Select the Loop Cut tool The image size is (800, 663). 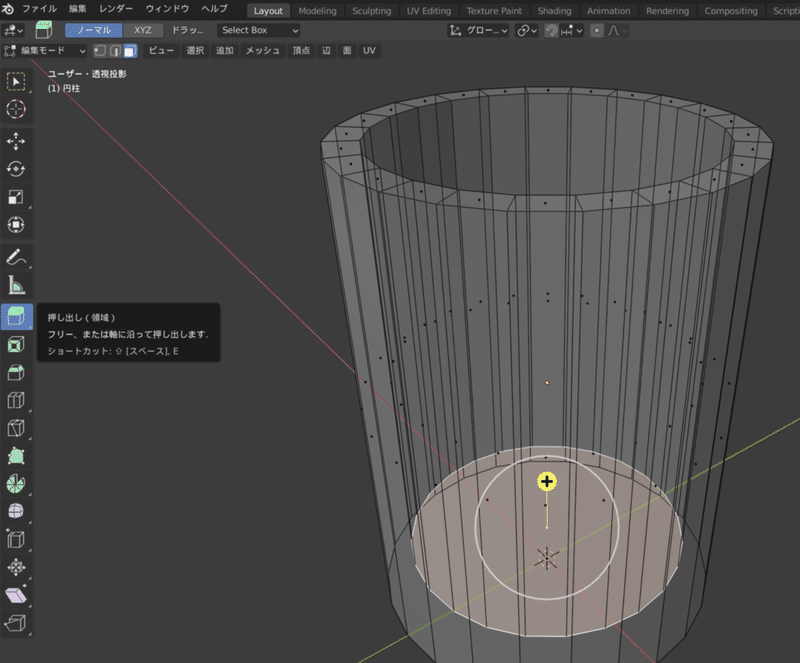pyautogui.click(x=16, y=400)
